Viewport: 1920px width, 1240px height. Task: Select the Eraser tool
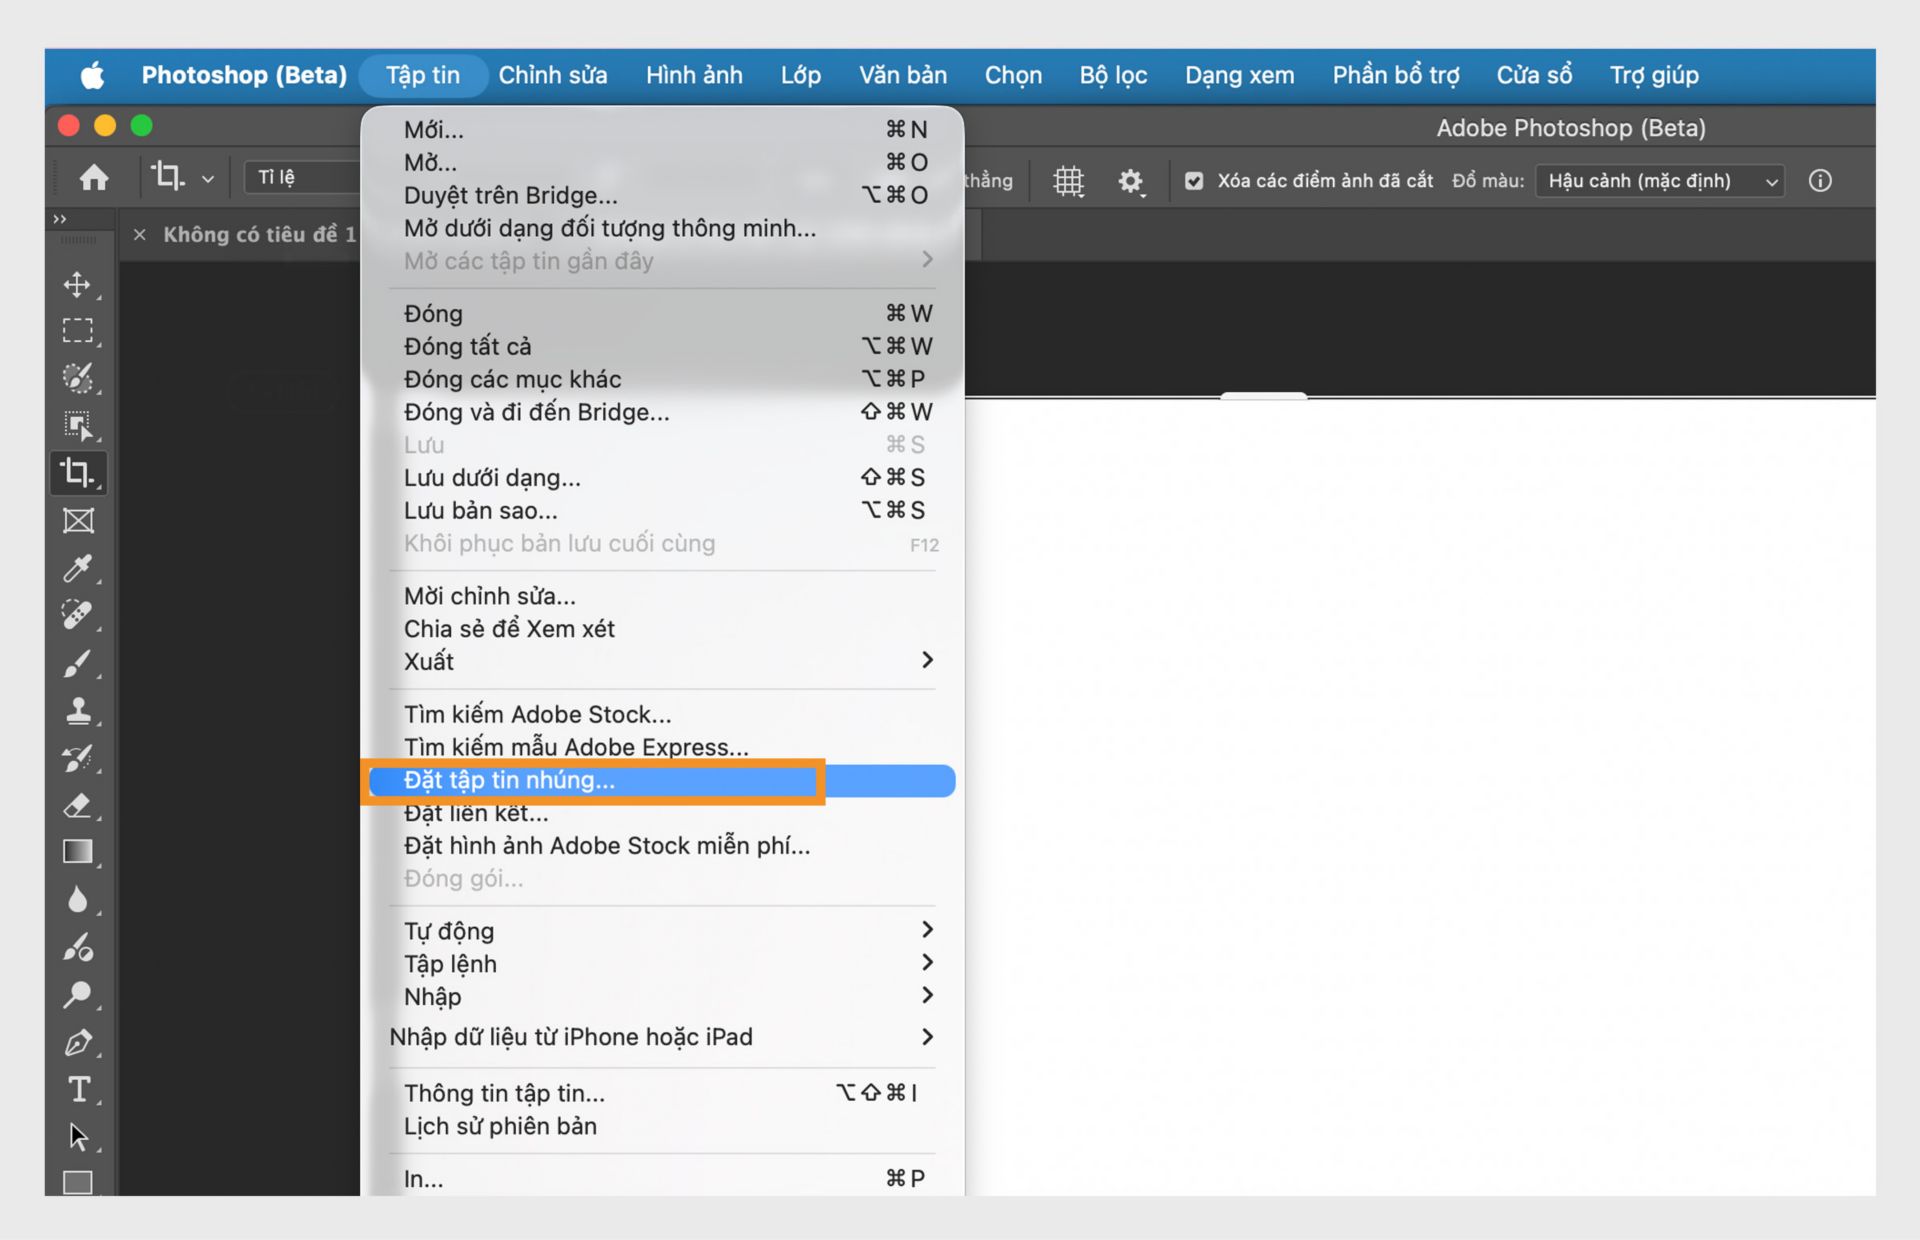click(x=78, y=806)
